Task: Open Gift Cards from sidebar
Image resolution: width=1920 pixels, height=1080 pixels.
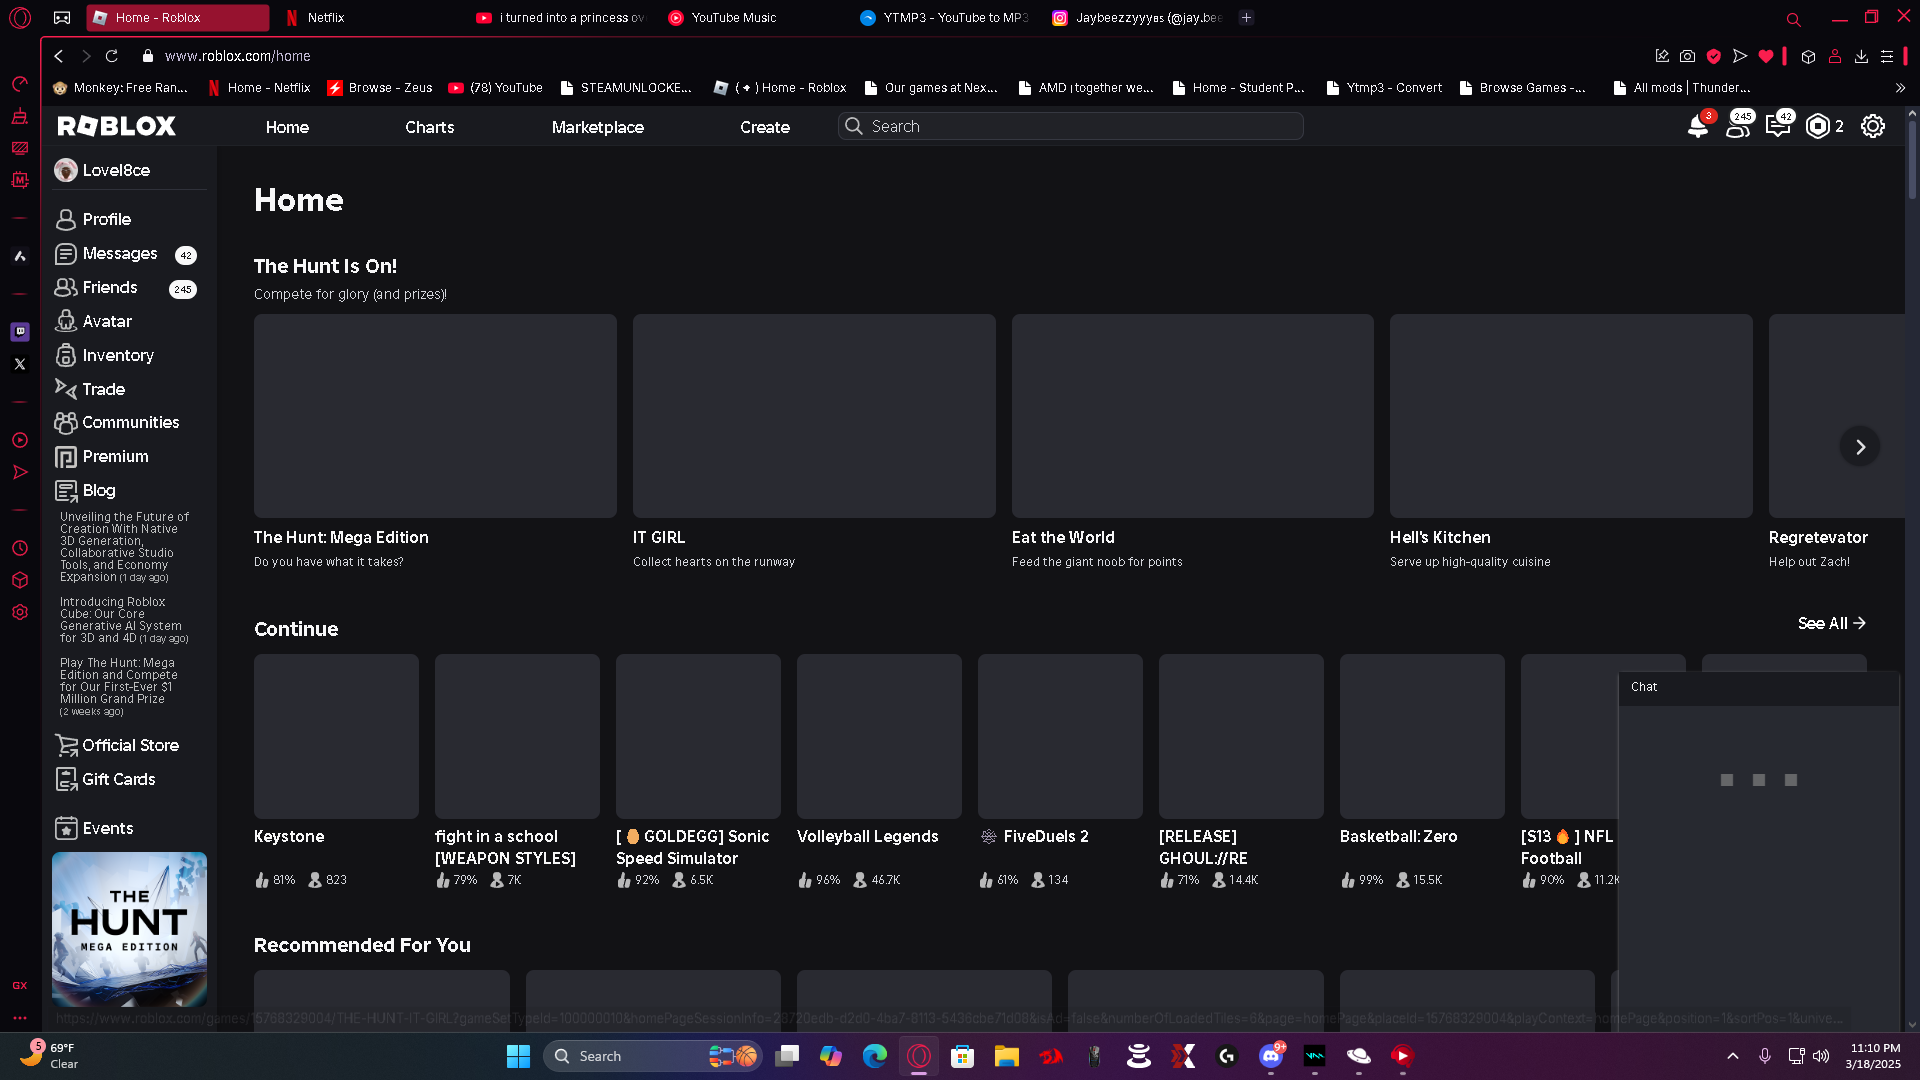Action: pos(105,779)
